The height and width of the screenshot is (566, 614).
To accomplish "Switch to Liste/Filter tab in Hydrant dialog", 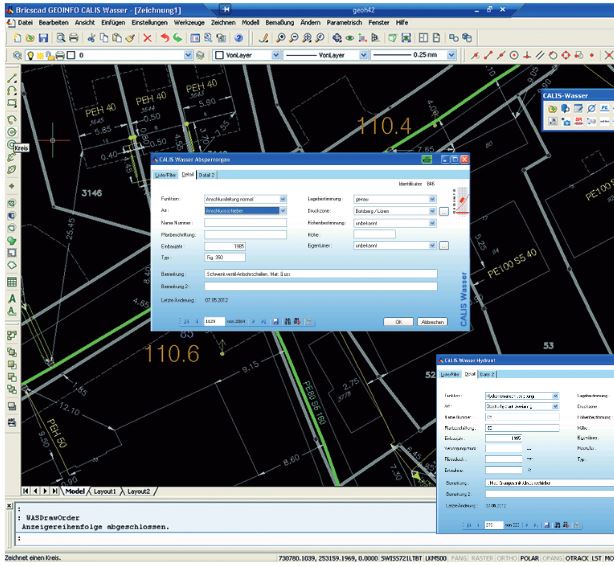I will (x=450, y=374).
